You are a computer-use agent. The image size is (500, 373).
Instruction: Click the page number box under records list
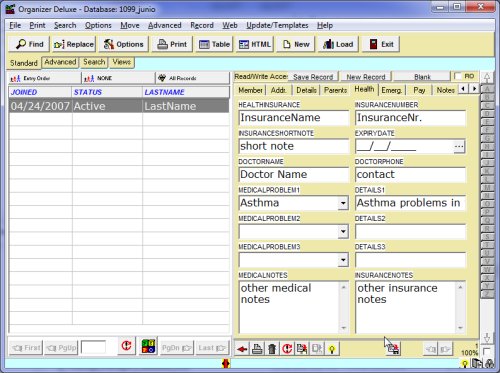tap(93, 348)
